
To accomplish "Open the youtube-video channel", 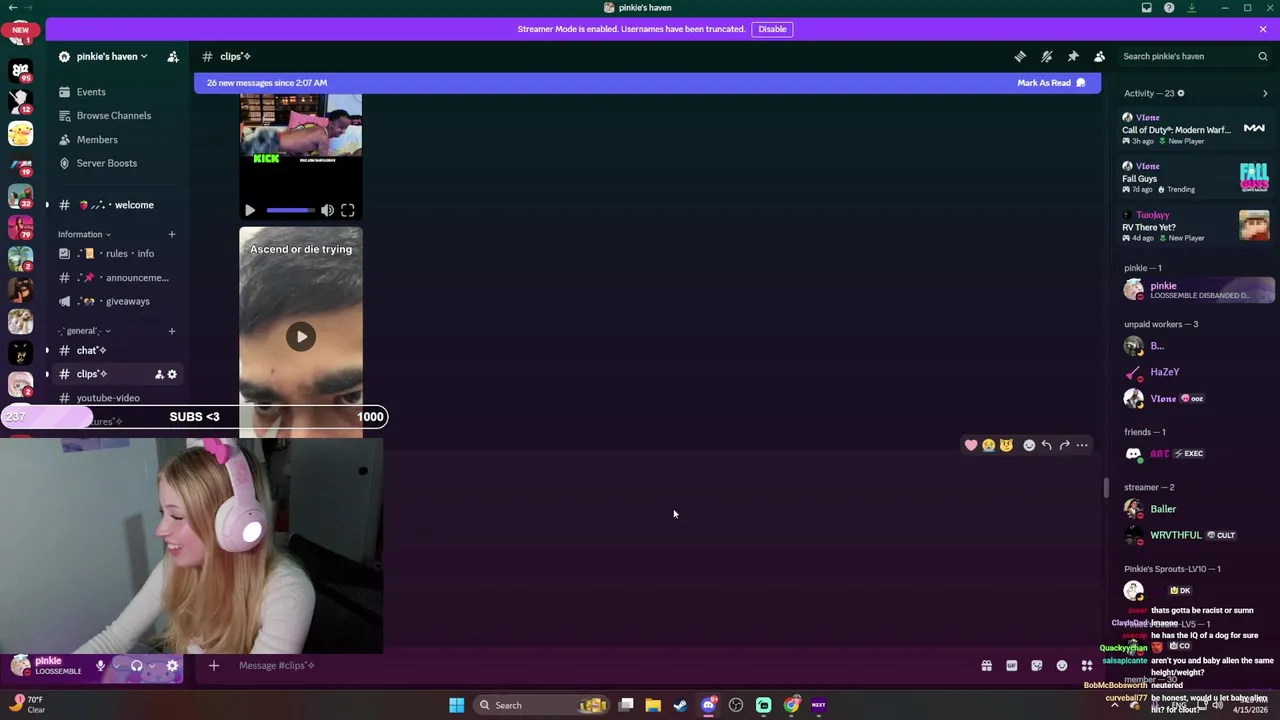I will click(x=118, y=398).
